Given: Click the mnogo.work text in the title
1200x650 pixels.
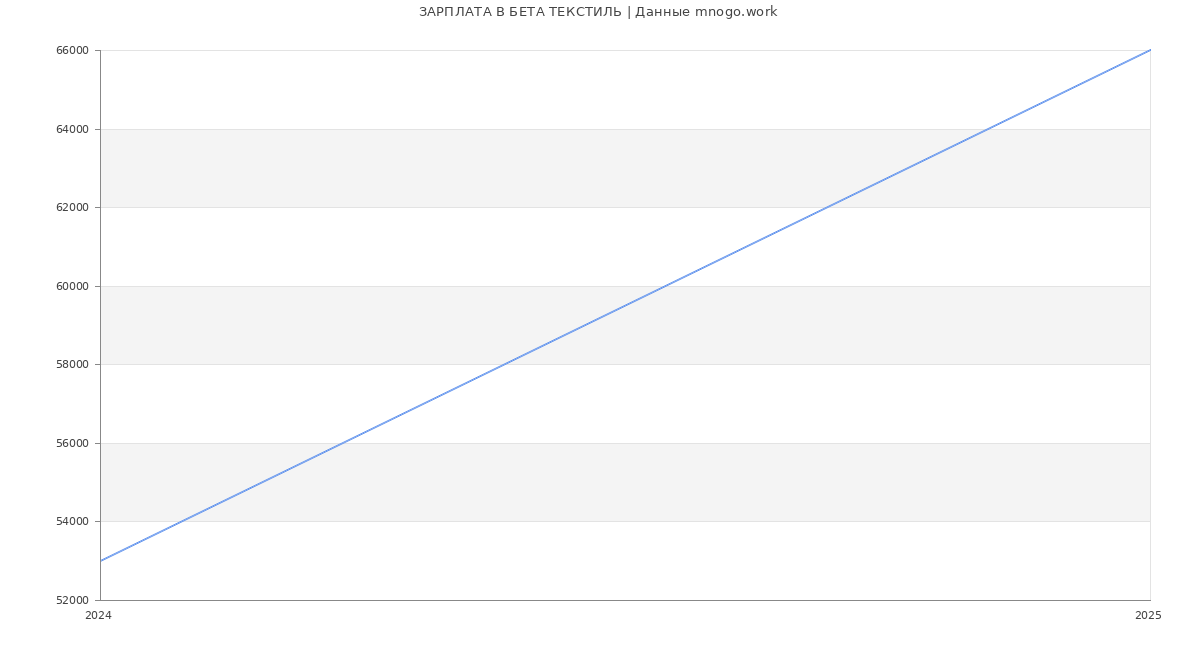Looking at the screenshot, I should pos(736,12).
